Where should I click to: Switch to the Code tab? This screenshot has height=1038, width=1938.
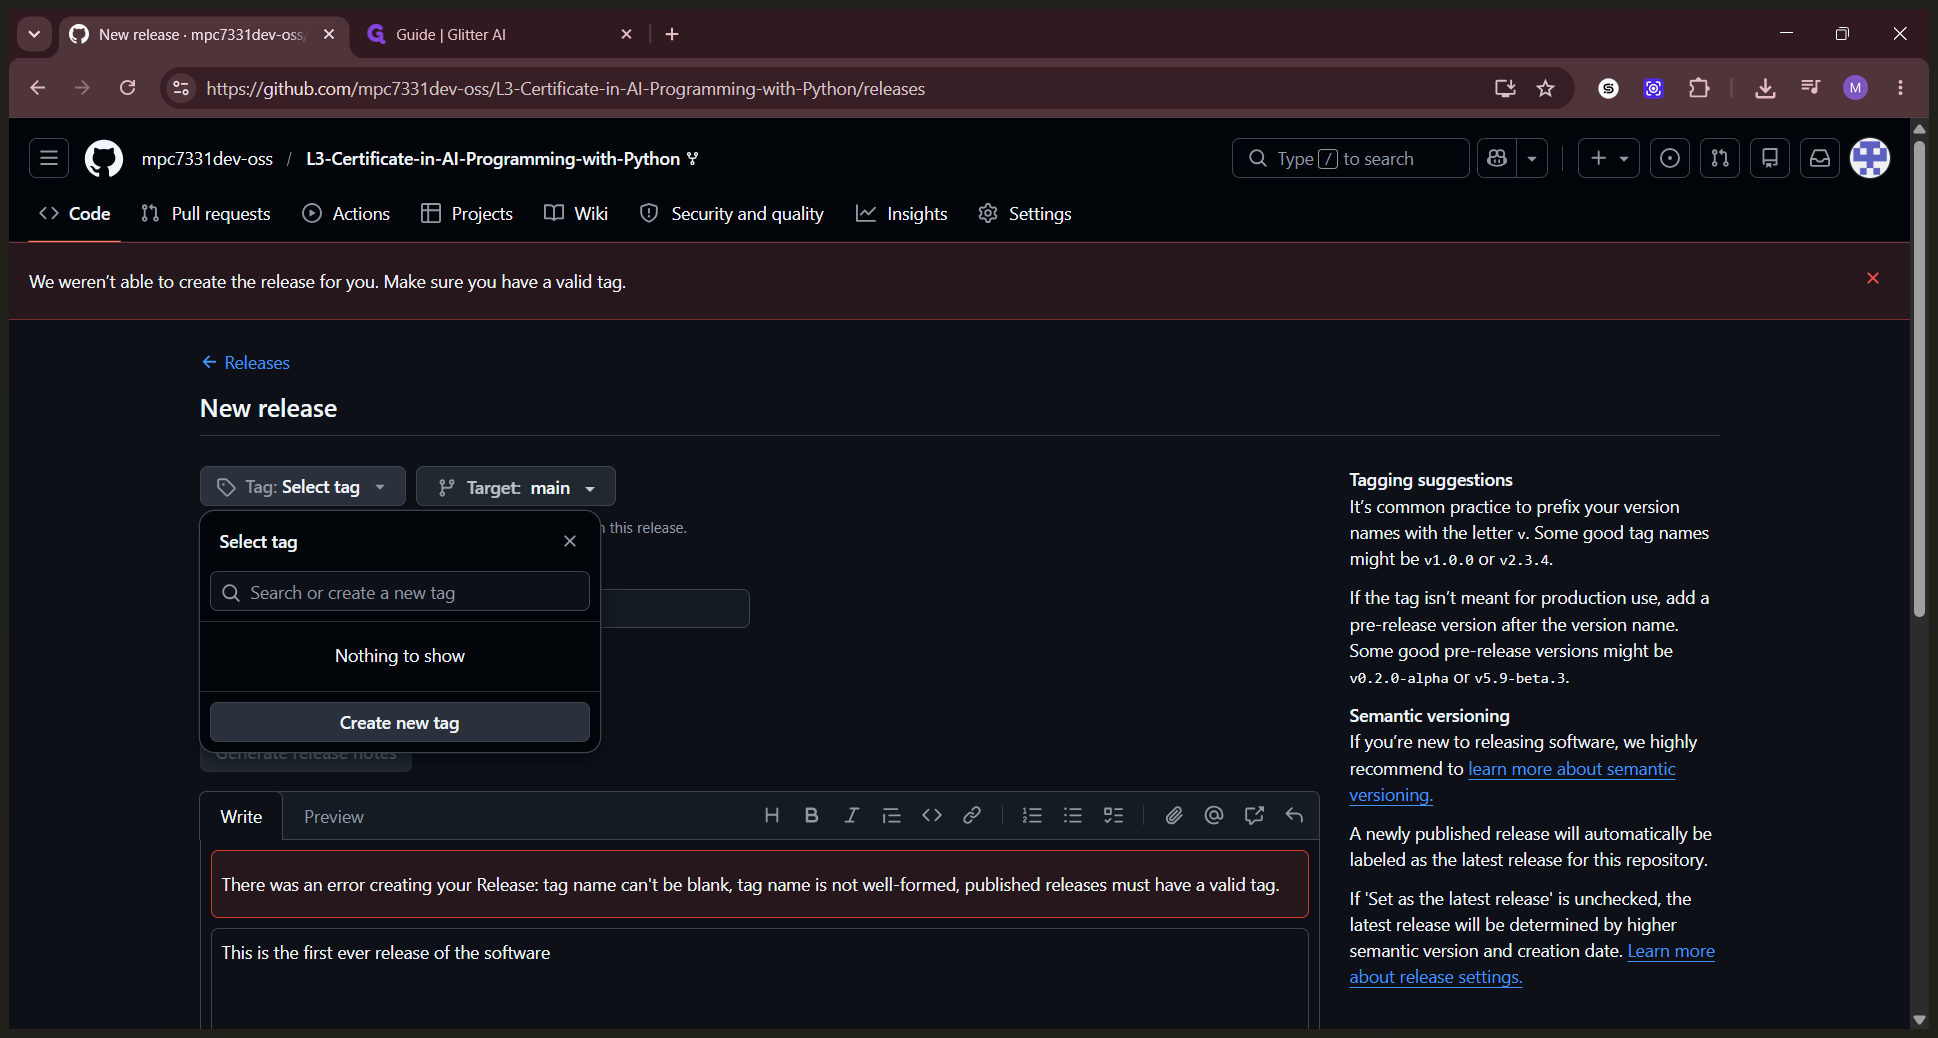pyautogui.click(x=75, y=213)
